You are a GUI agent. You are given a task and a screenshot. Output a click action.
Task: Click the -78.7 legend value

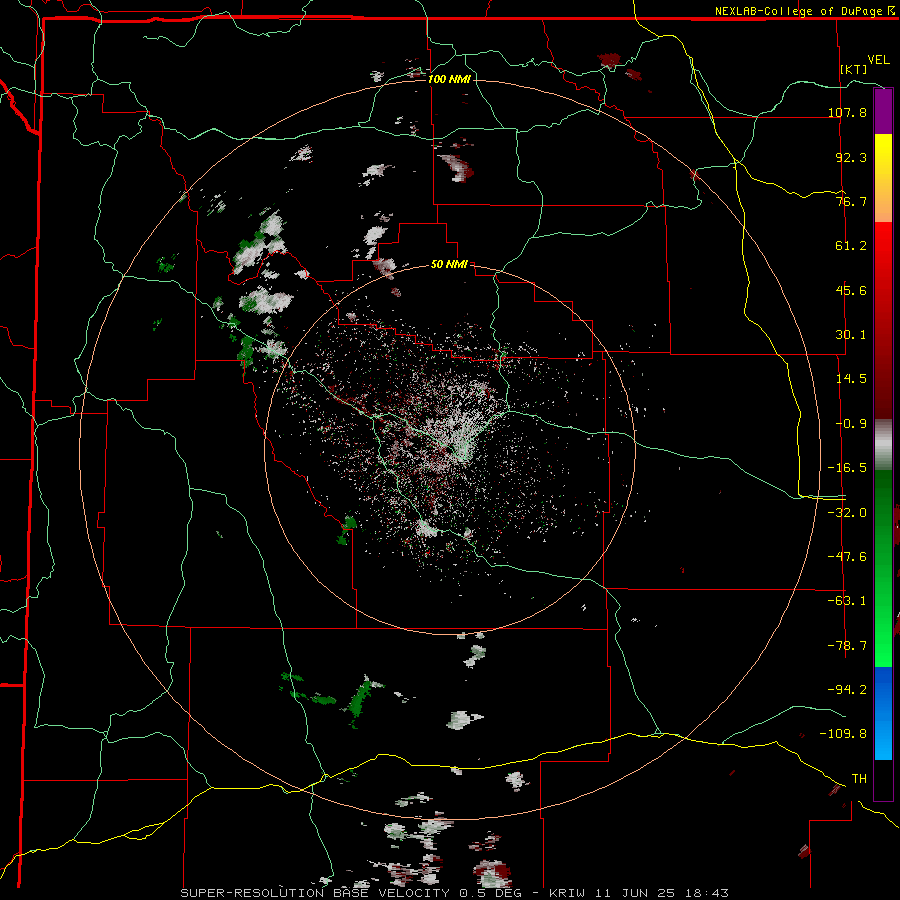pos(847,646)
